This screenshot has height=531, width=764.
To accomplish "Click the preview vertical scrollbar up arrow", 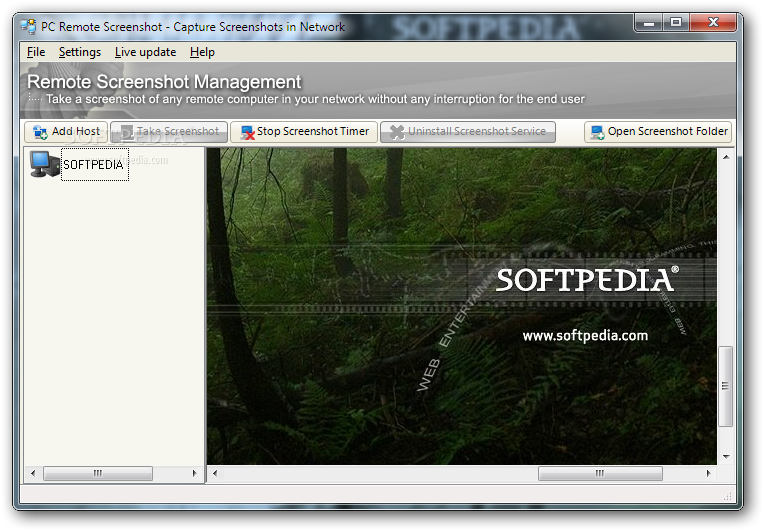I will tap(726, 157).
